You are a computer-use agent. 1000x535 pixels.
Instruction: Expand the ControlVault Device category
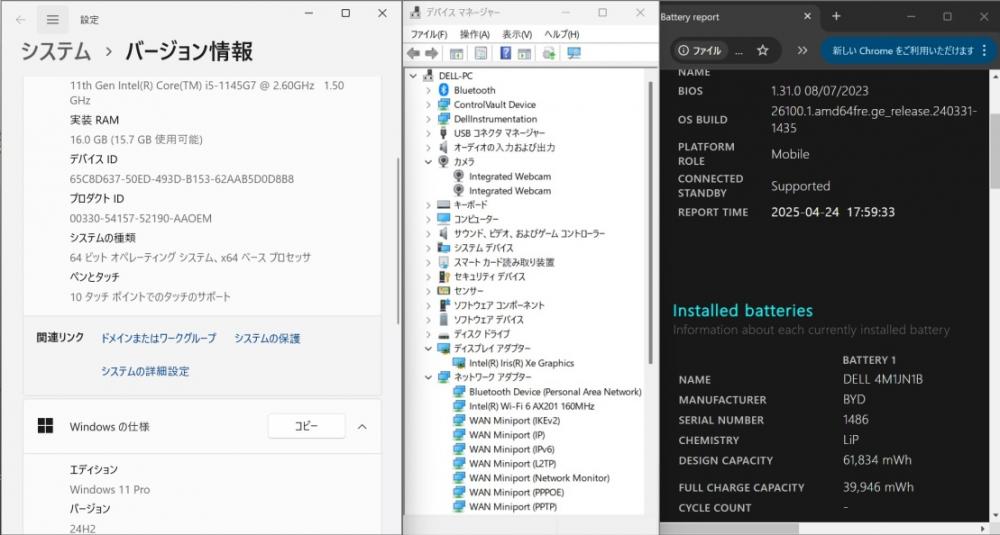[428, 105]
